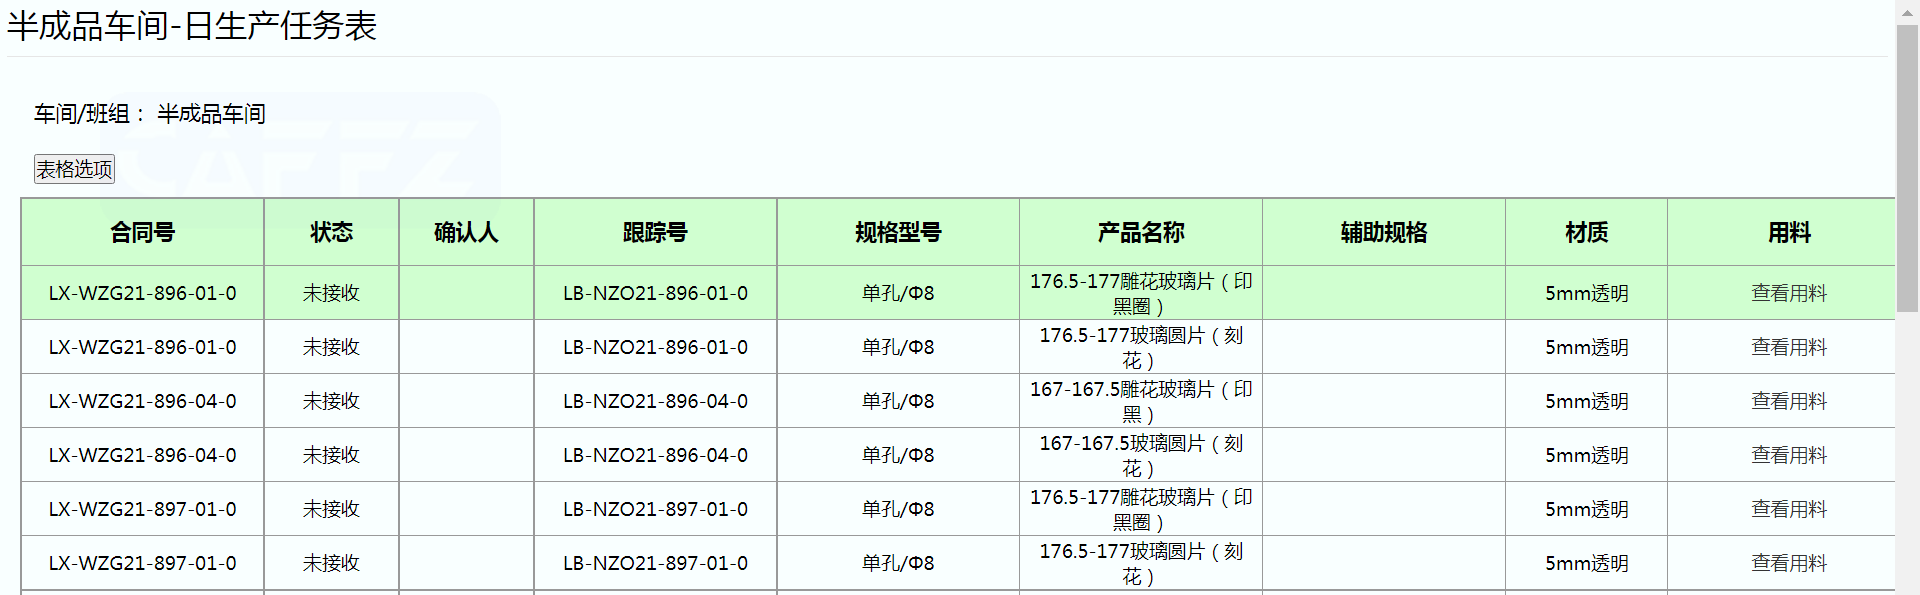Screen dimensions: 1920x595
Task: Select the 确认人 column header
Action: click(466, 232)
